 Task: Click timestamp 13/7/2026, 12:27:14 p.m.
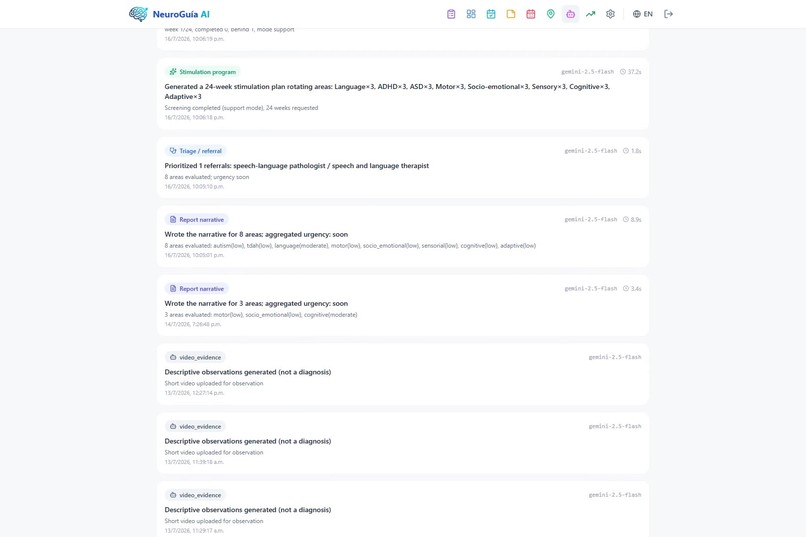[x=194, y=393]
